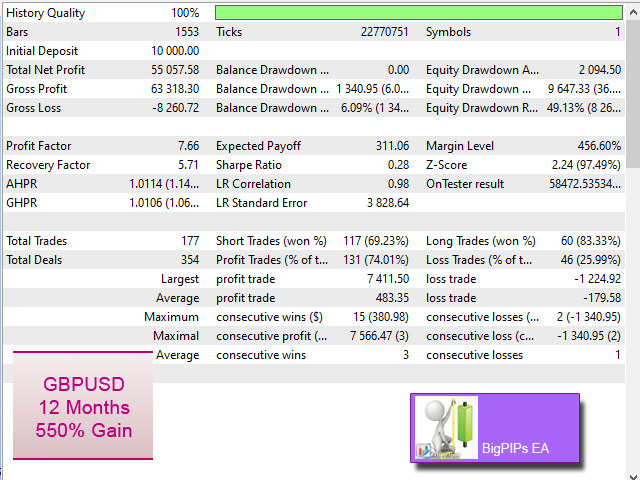Select Balance Drawdown value 1 340.95
This screenshot has width=640, height=480.
pos(372,89)
